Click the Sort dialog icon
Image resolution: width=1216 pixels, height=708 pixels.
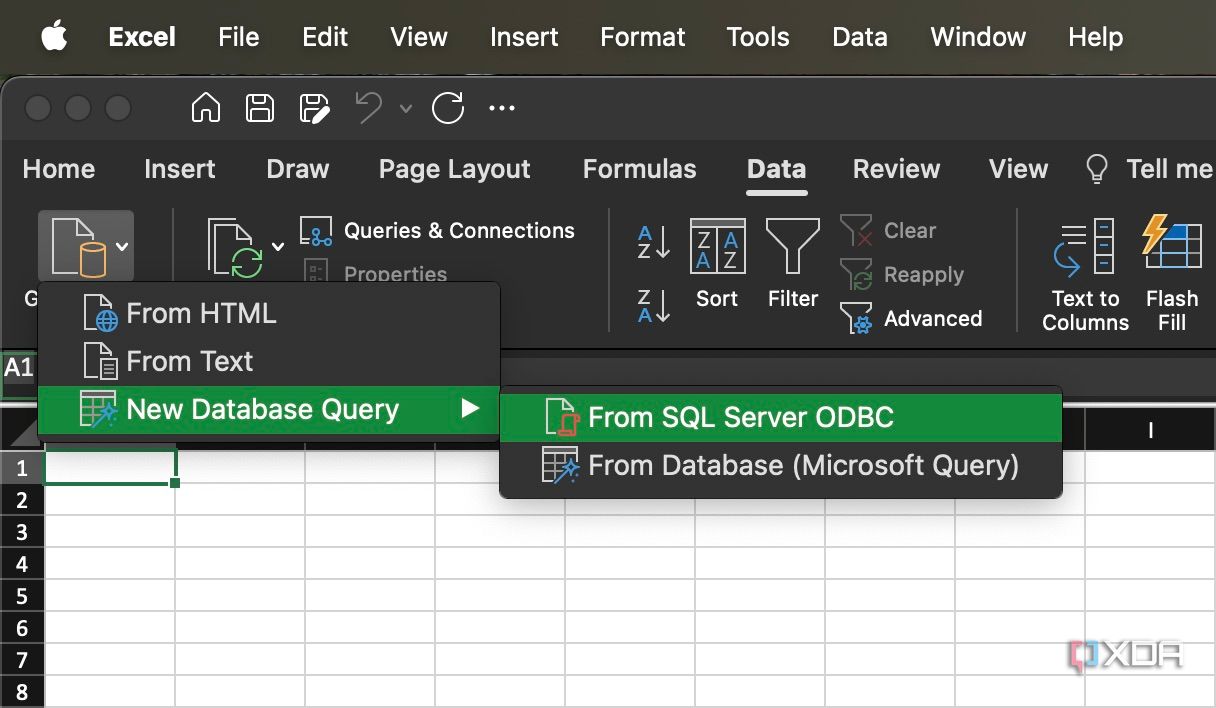coord(717,245)
